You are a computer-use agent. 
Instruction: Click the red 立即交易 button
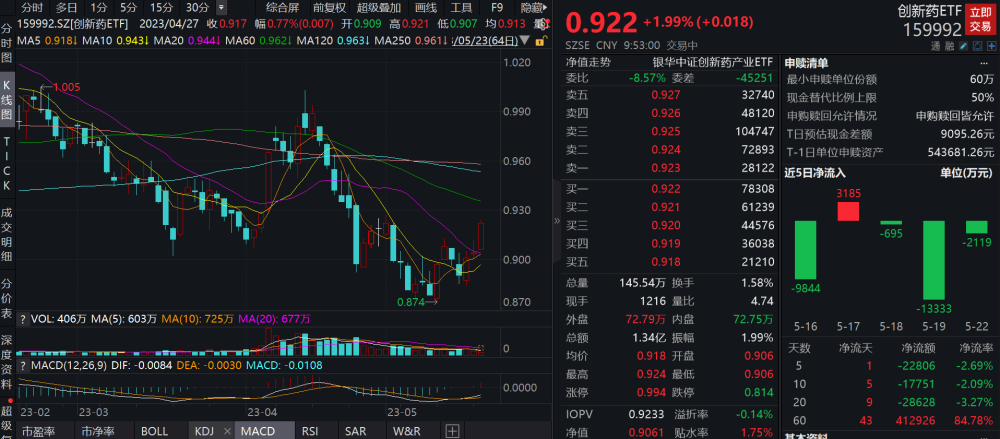pyautogui.click(x=981, y=19)
